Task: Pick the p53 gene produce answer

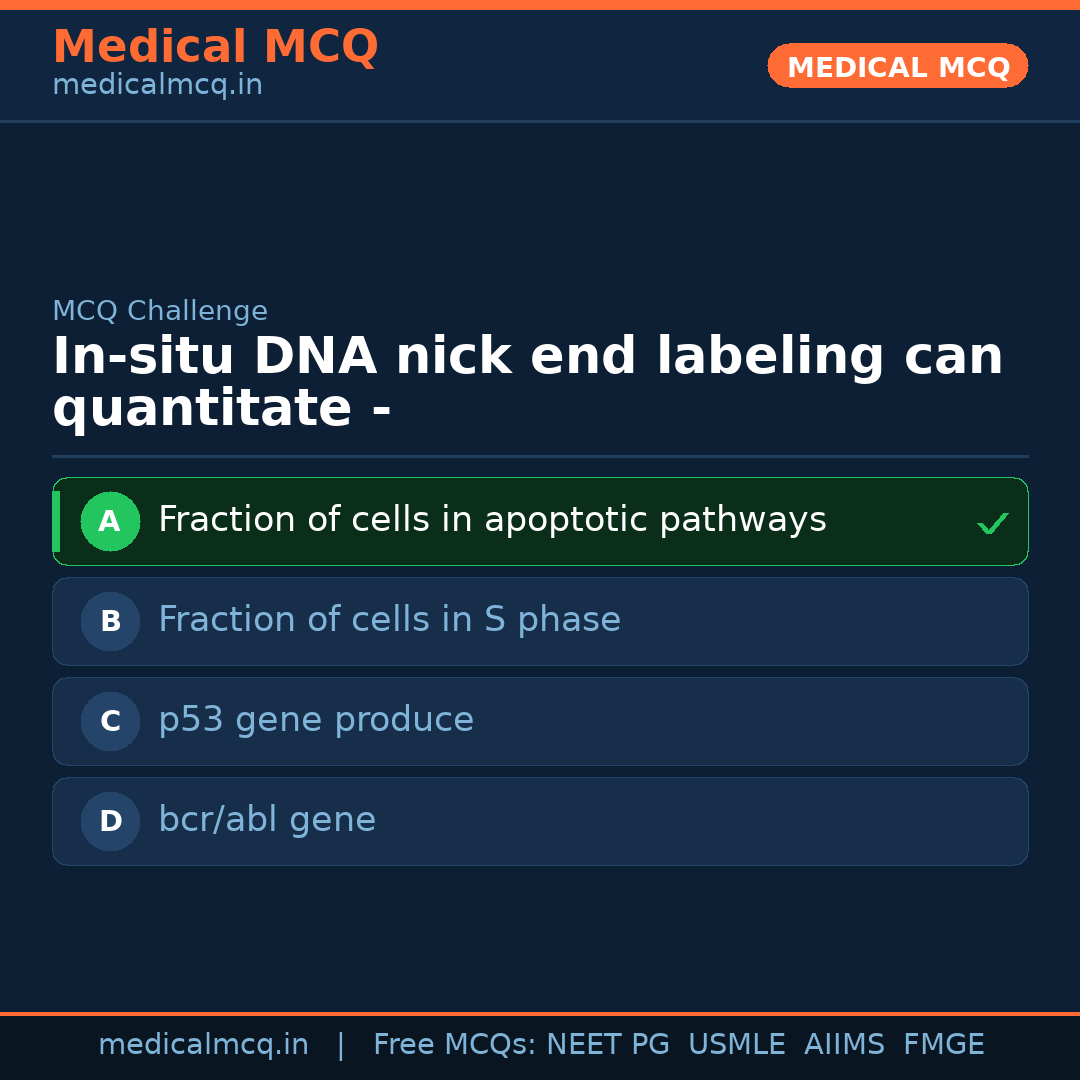Action: point(316,720)
